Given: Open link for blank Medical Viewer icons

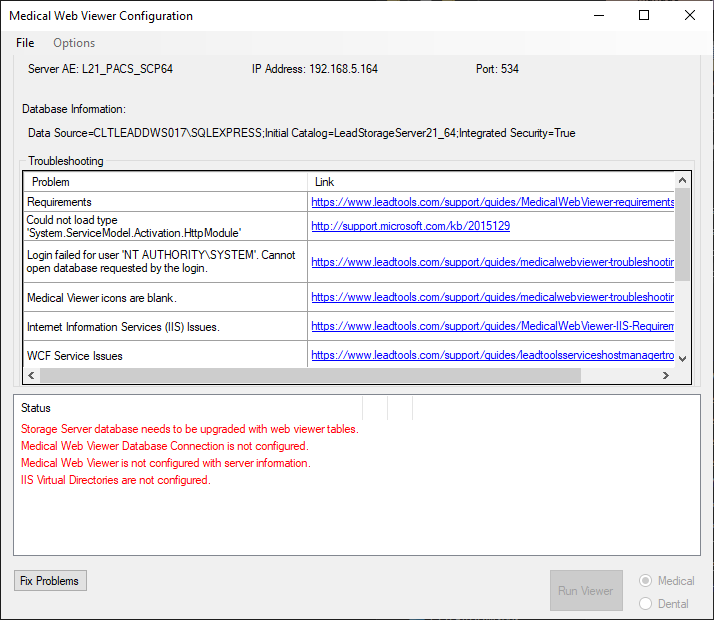Looking at the screenshot, I should tap(492, 297).
